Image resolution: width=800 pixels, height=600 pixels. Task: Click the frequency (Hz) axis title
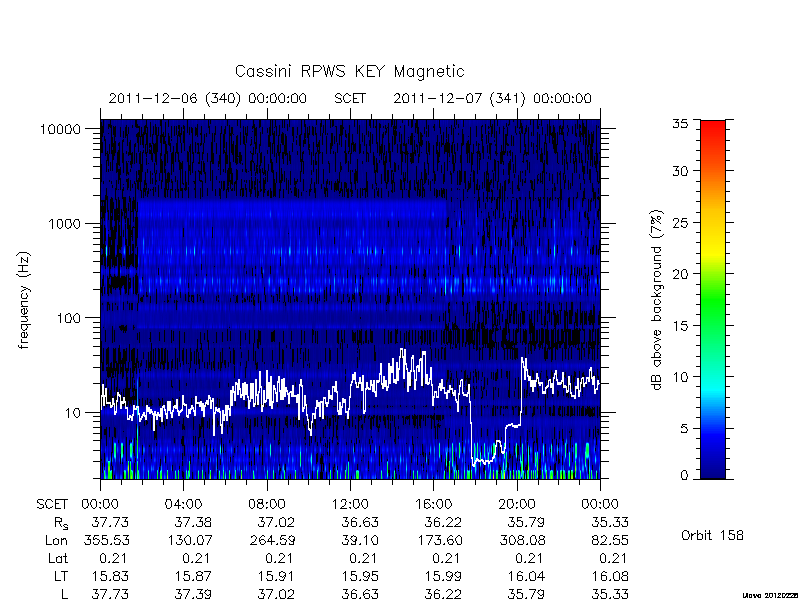(24, 300)
